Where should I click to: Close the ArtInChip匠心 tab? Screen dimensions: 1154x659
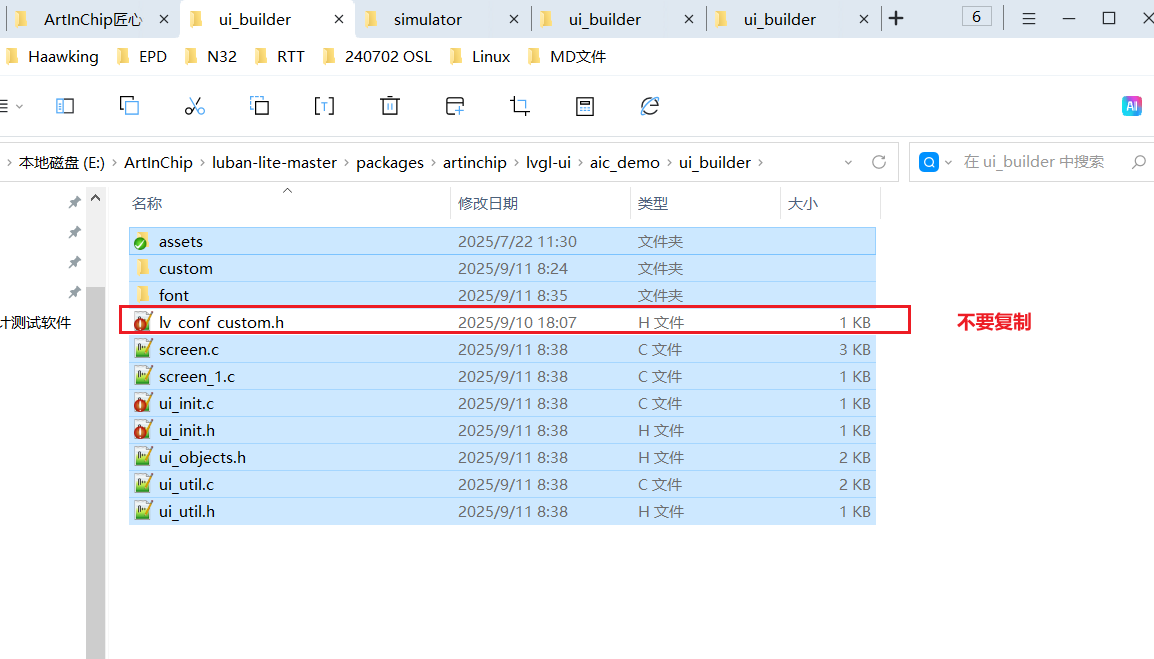point(163,19)
